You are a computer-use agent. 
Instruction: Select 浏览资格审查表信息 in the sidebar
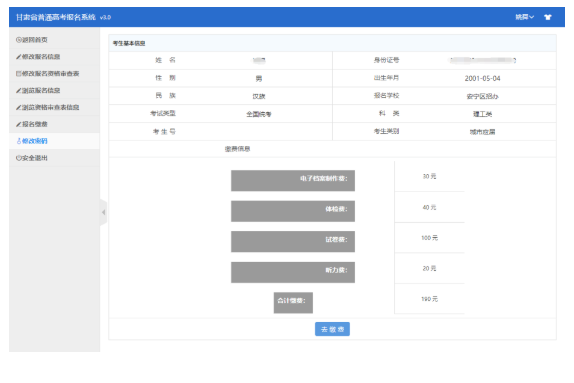pos(54,107)
